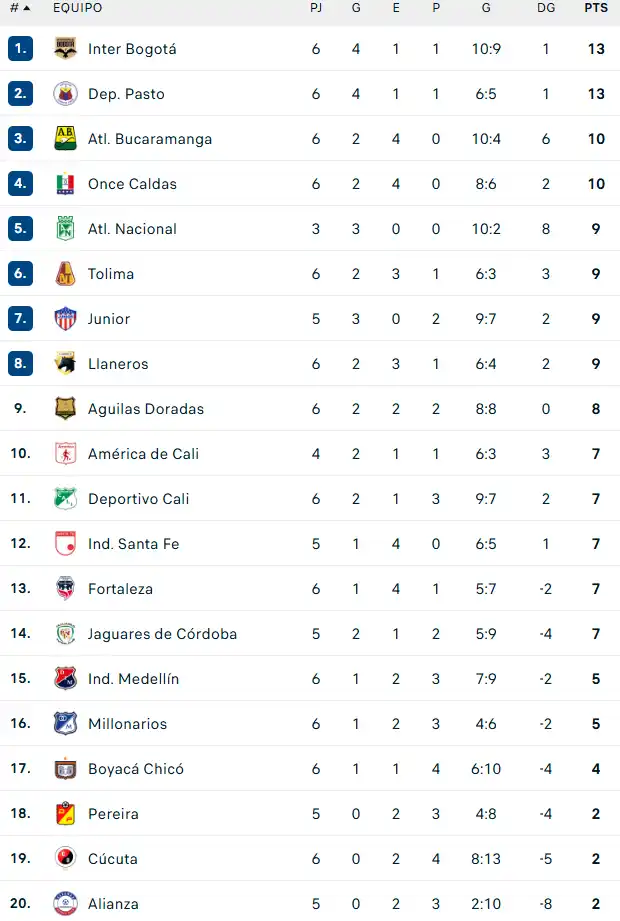Image resolution: width=620 pixels, height=921 pixels.
Task: Select the Atl. Nacional crest icon
Action: [x=66, y=229]
